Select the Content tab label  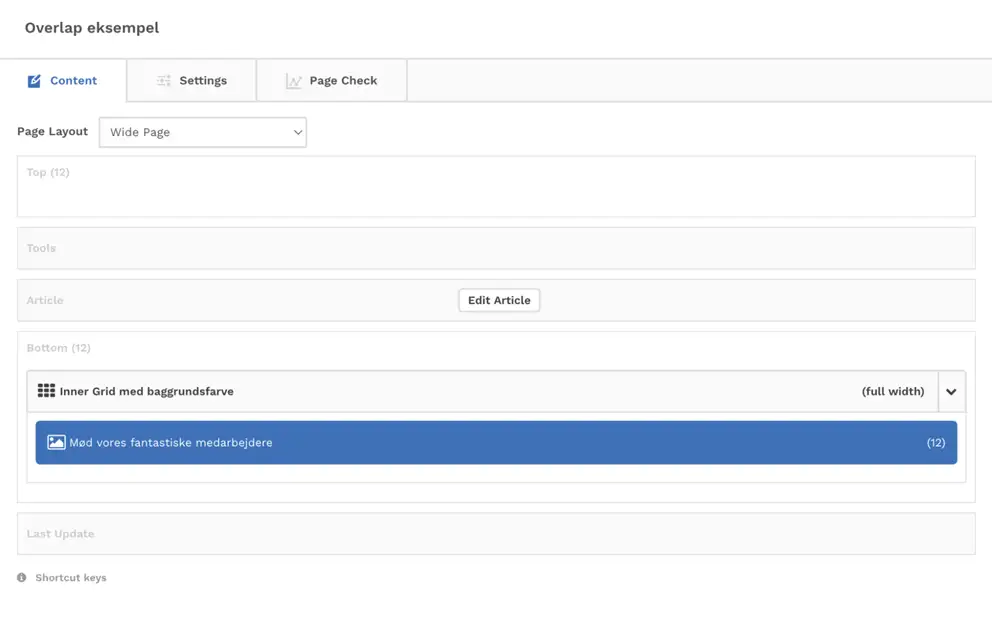coord(73,81)
